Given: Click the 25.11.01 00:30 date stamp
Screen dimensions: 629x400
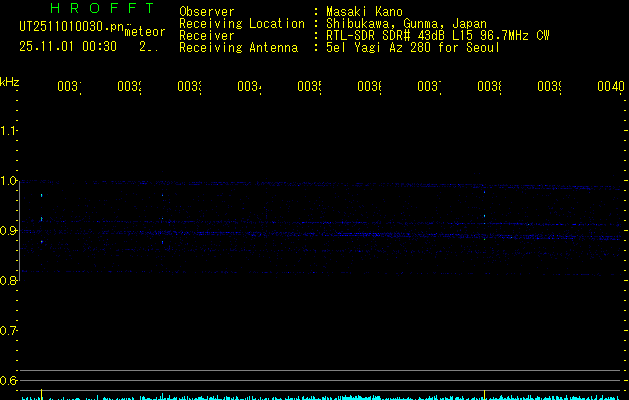Looking at the screenshot, I should (68, 46).
